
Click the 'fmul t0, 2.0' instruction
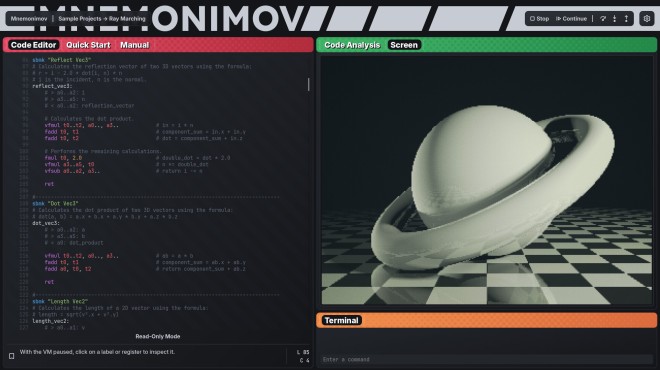coord(63,158)
